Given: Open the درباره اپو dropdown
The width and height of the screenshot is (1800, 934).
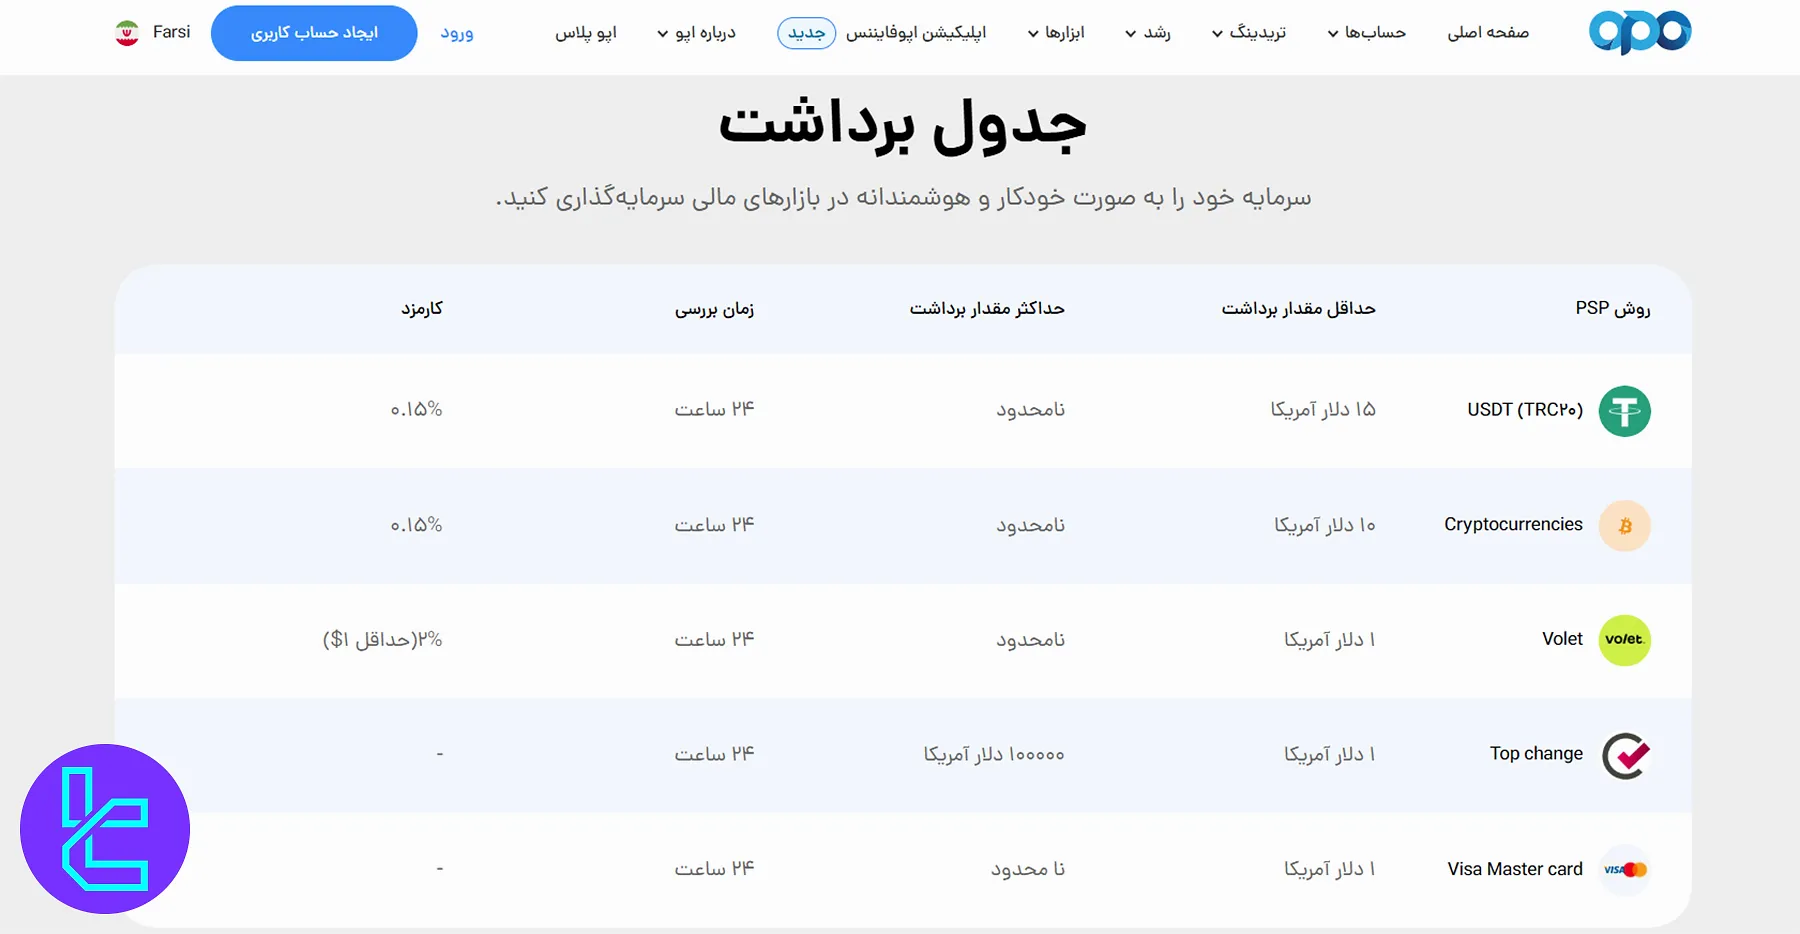Looking at the screenshot, I should click(698, 32).
